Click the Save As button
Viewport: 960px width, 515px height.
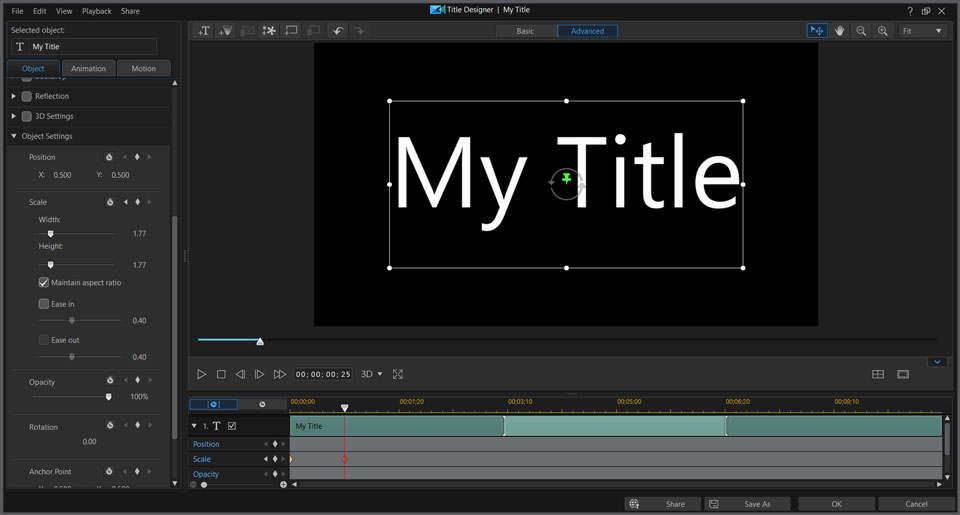coord(746,504)
